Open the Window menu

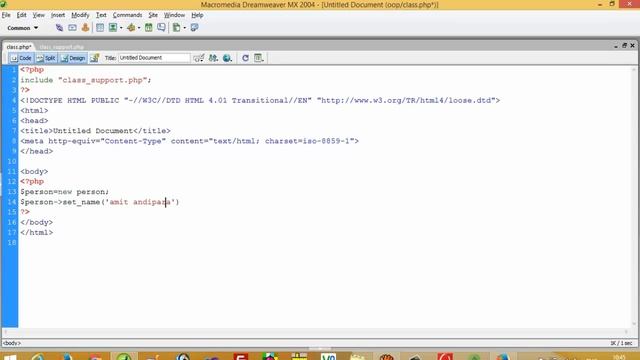[x=174, y=15]
